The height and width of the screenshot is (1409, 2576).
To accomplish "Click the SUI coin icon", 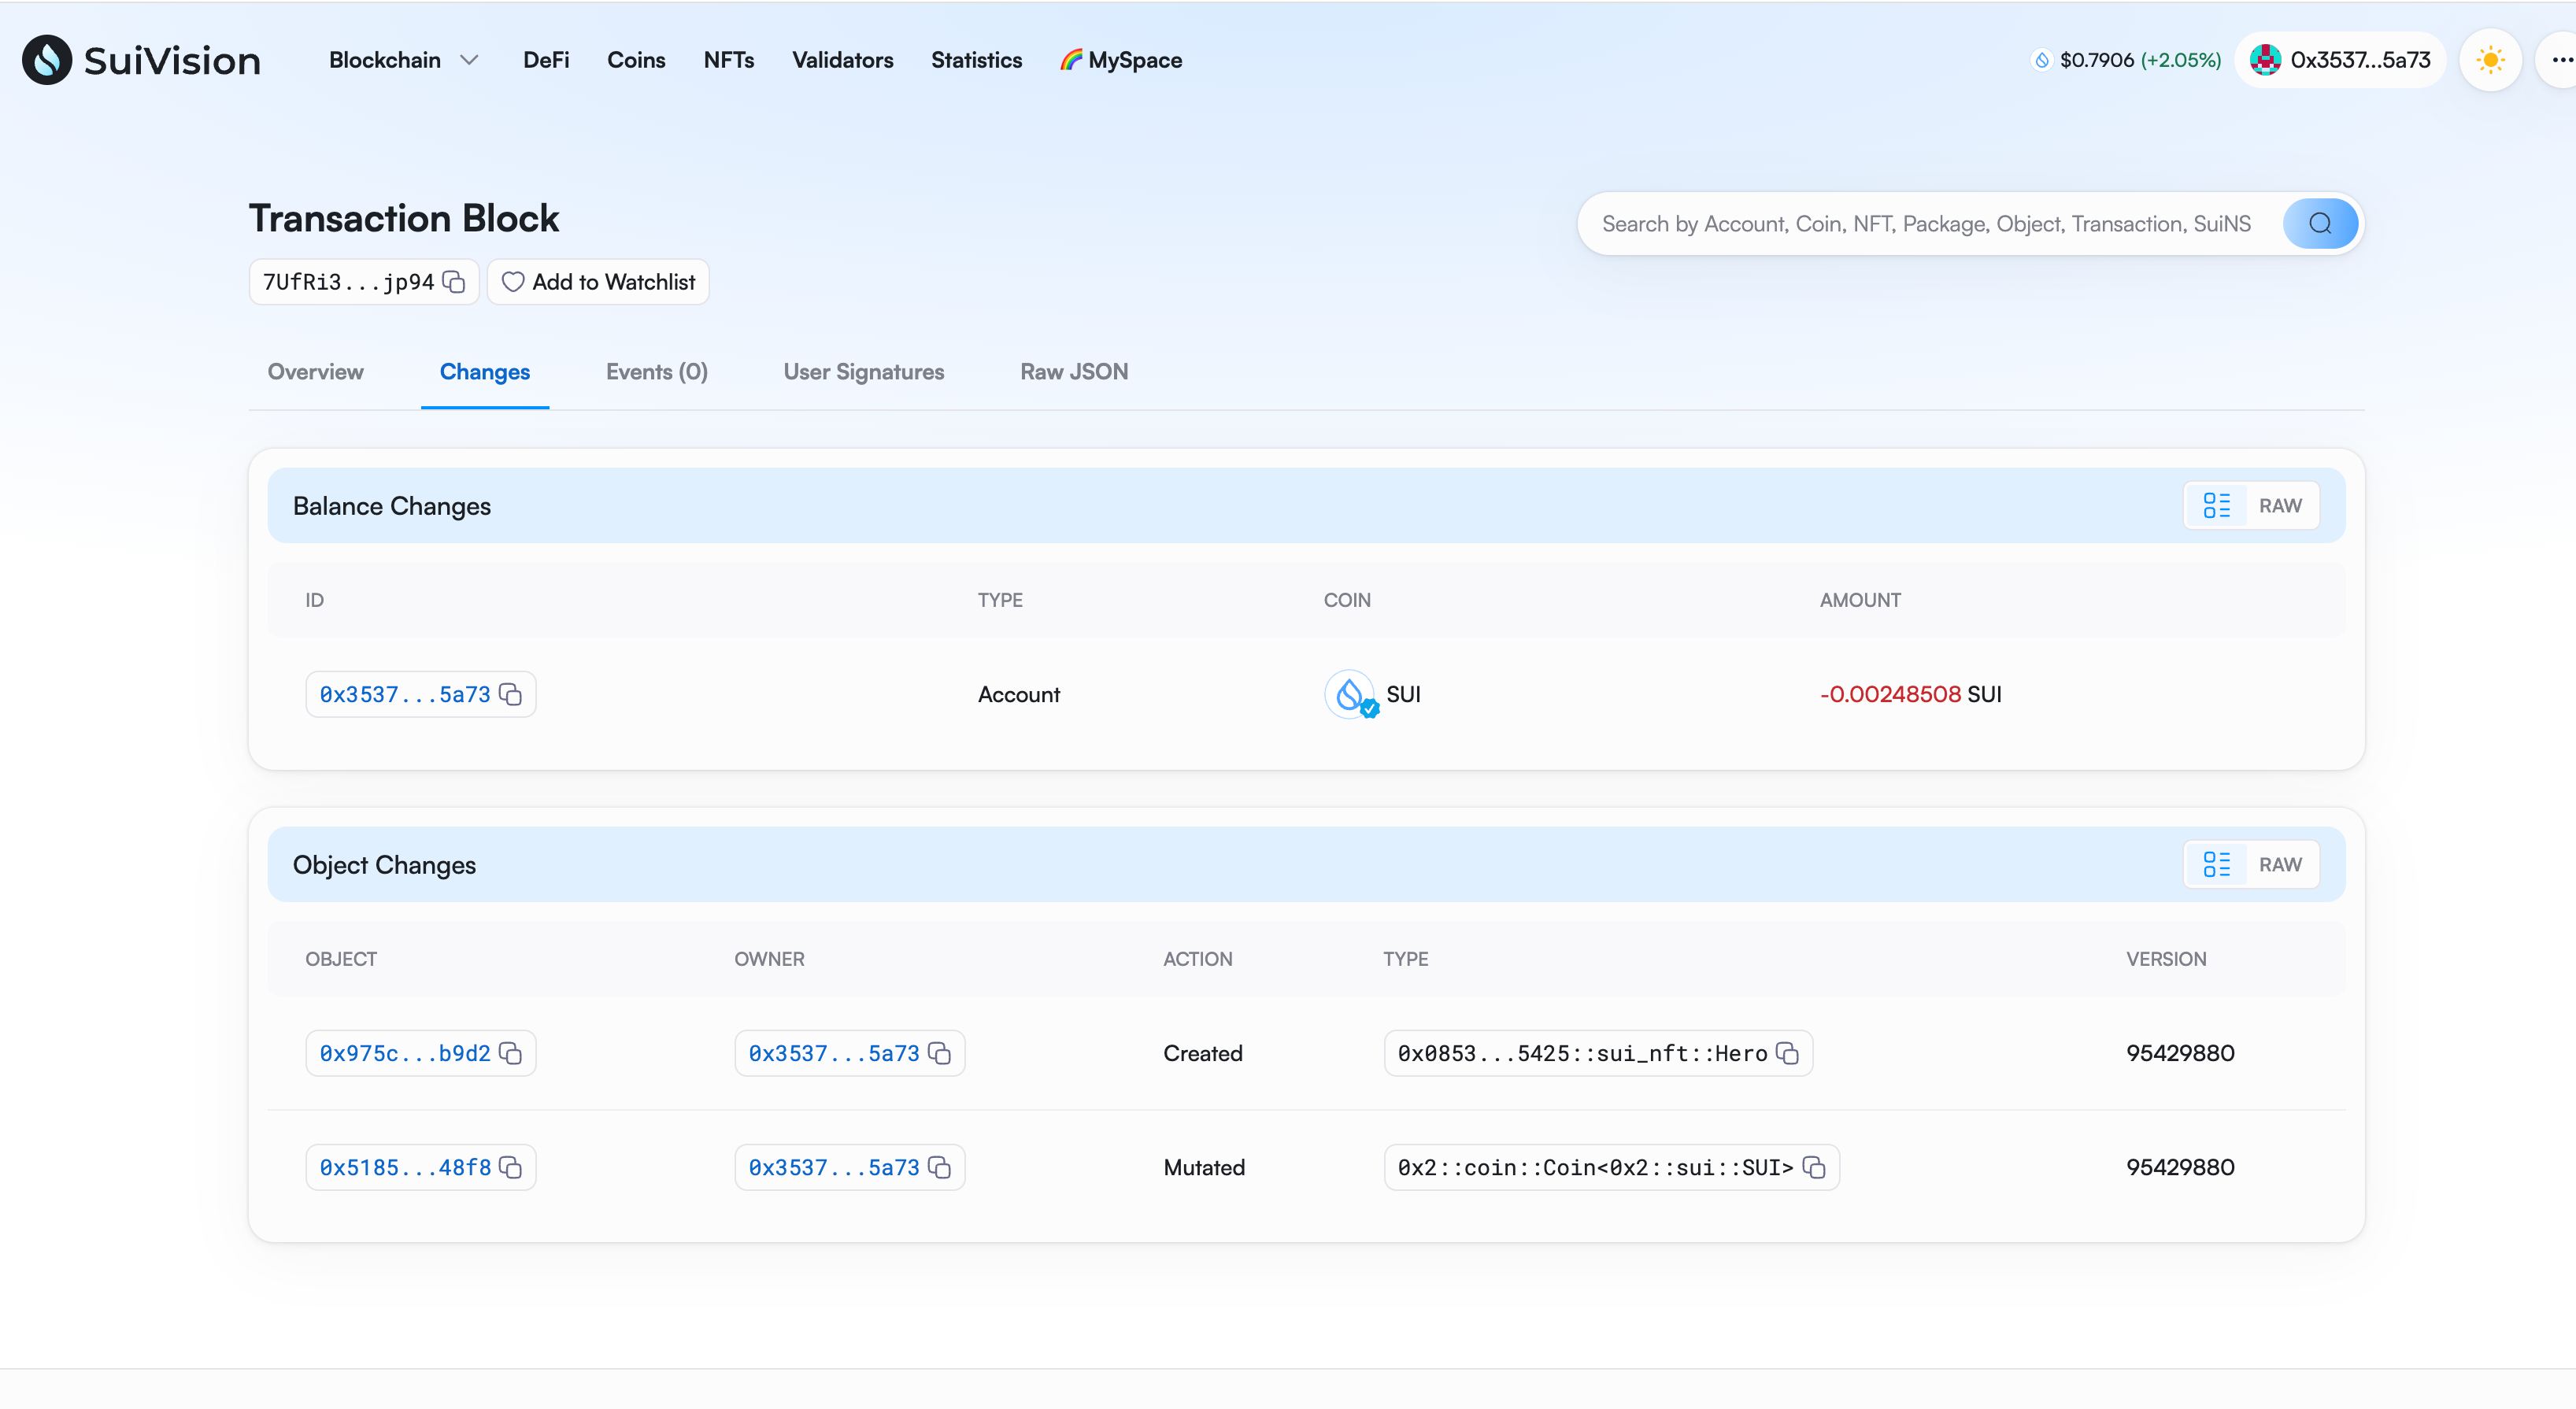I will click(1351, 694).
